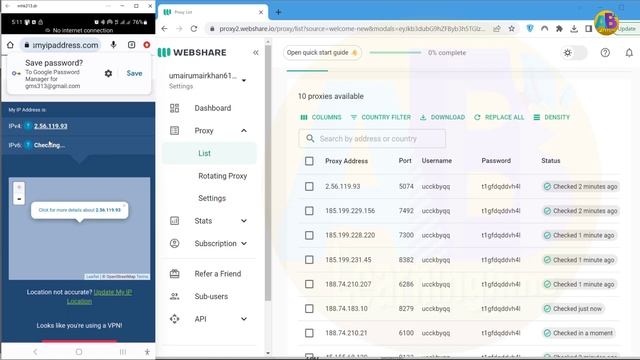Screen dimensions: 640x360
Task: Click the Dashboard grid icon
Action: (174, 108)
